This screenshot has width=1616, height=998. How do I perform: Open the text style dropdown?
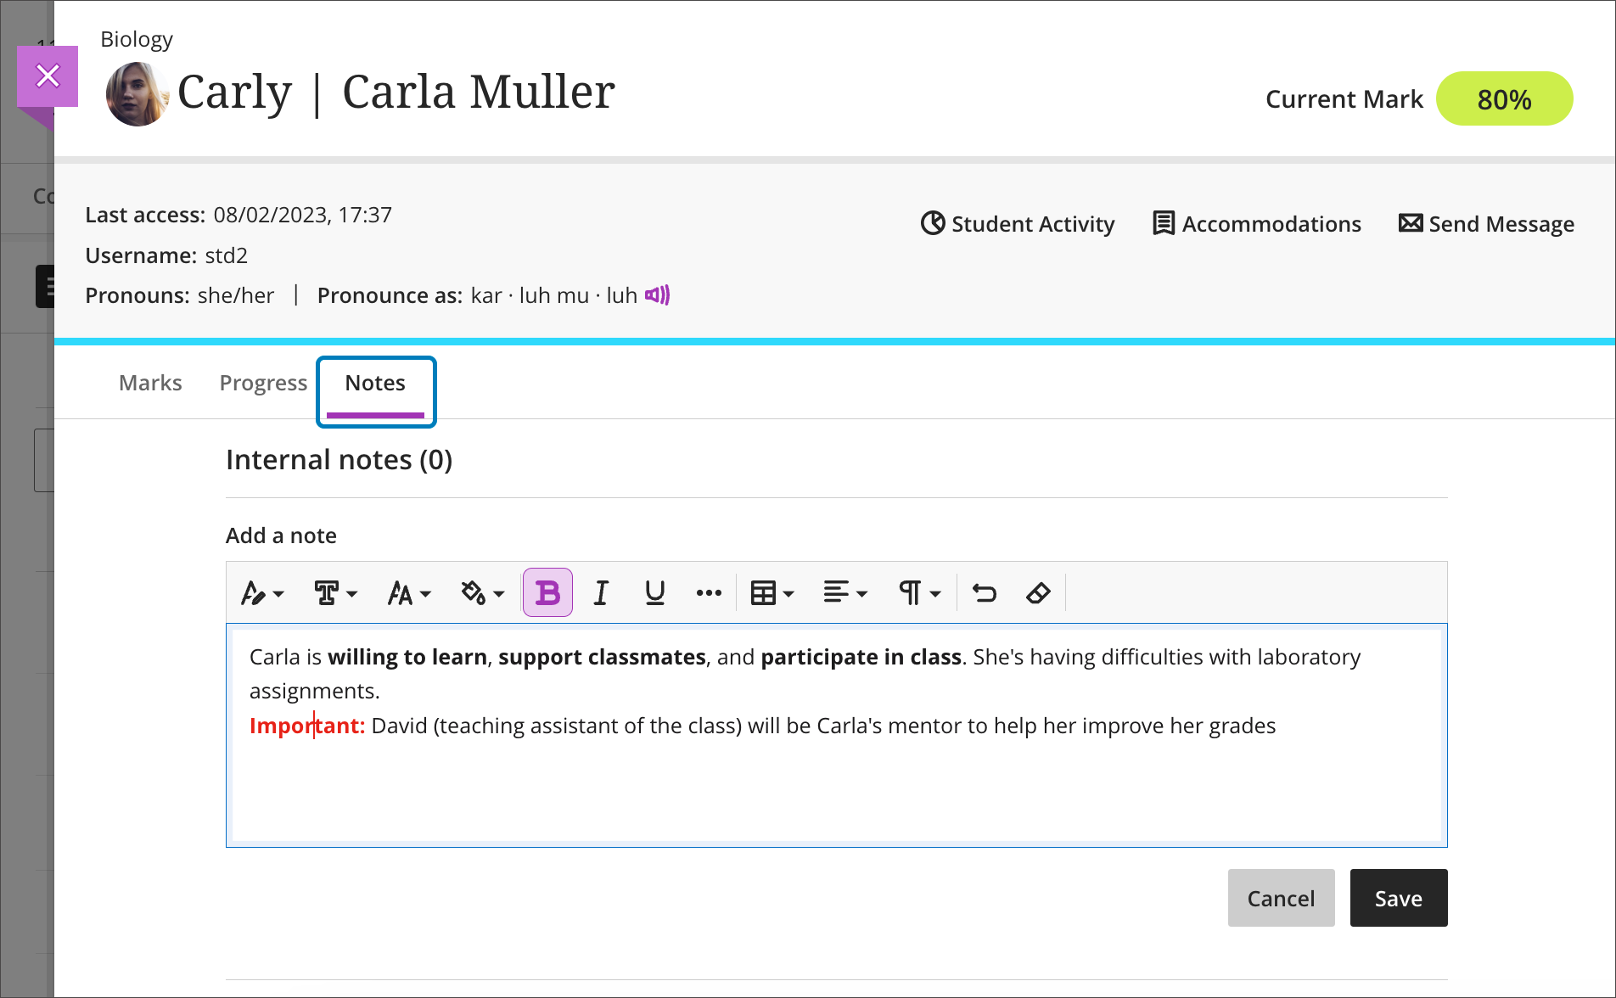[262, 593]
